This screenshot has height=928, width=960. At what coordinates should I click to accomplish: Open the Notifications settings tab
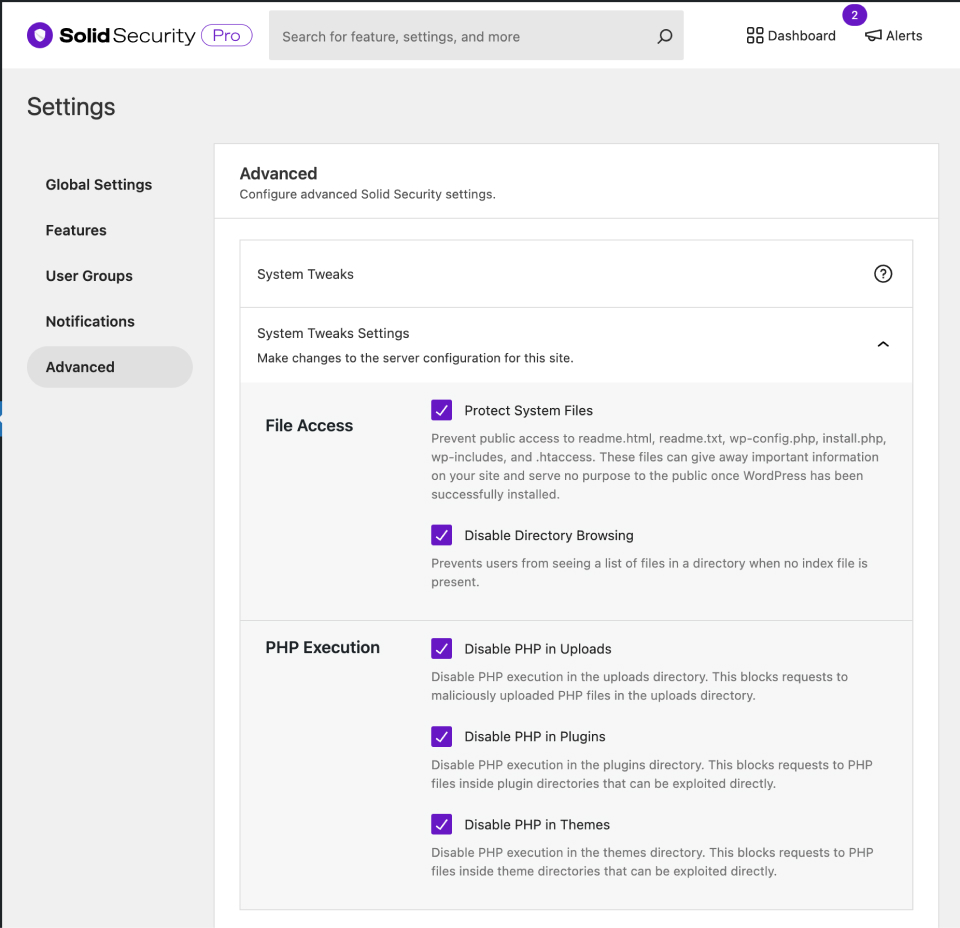click(x=90, y=321)
